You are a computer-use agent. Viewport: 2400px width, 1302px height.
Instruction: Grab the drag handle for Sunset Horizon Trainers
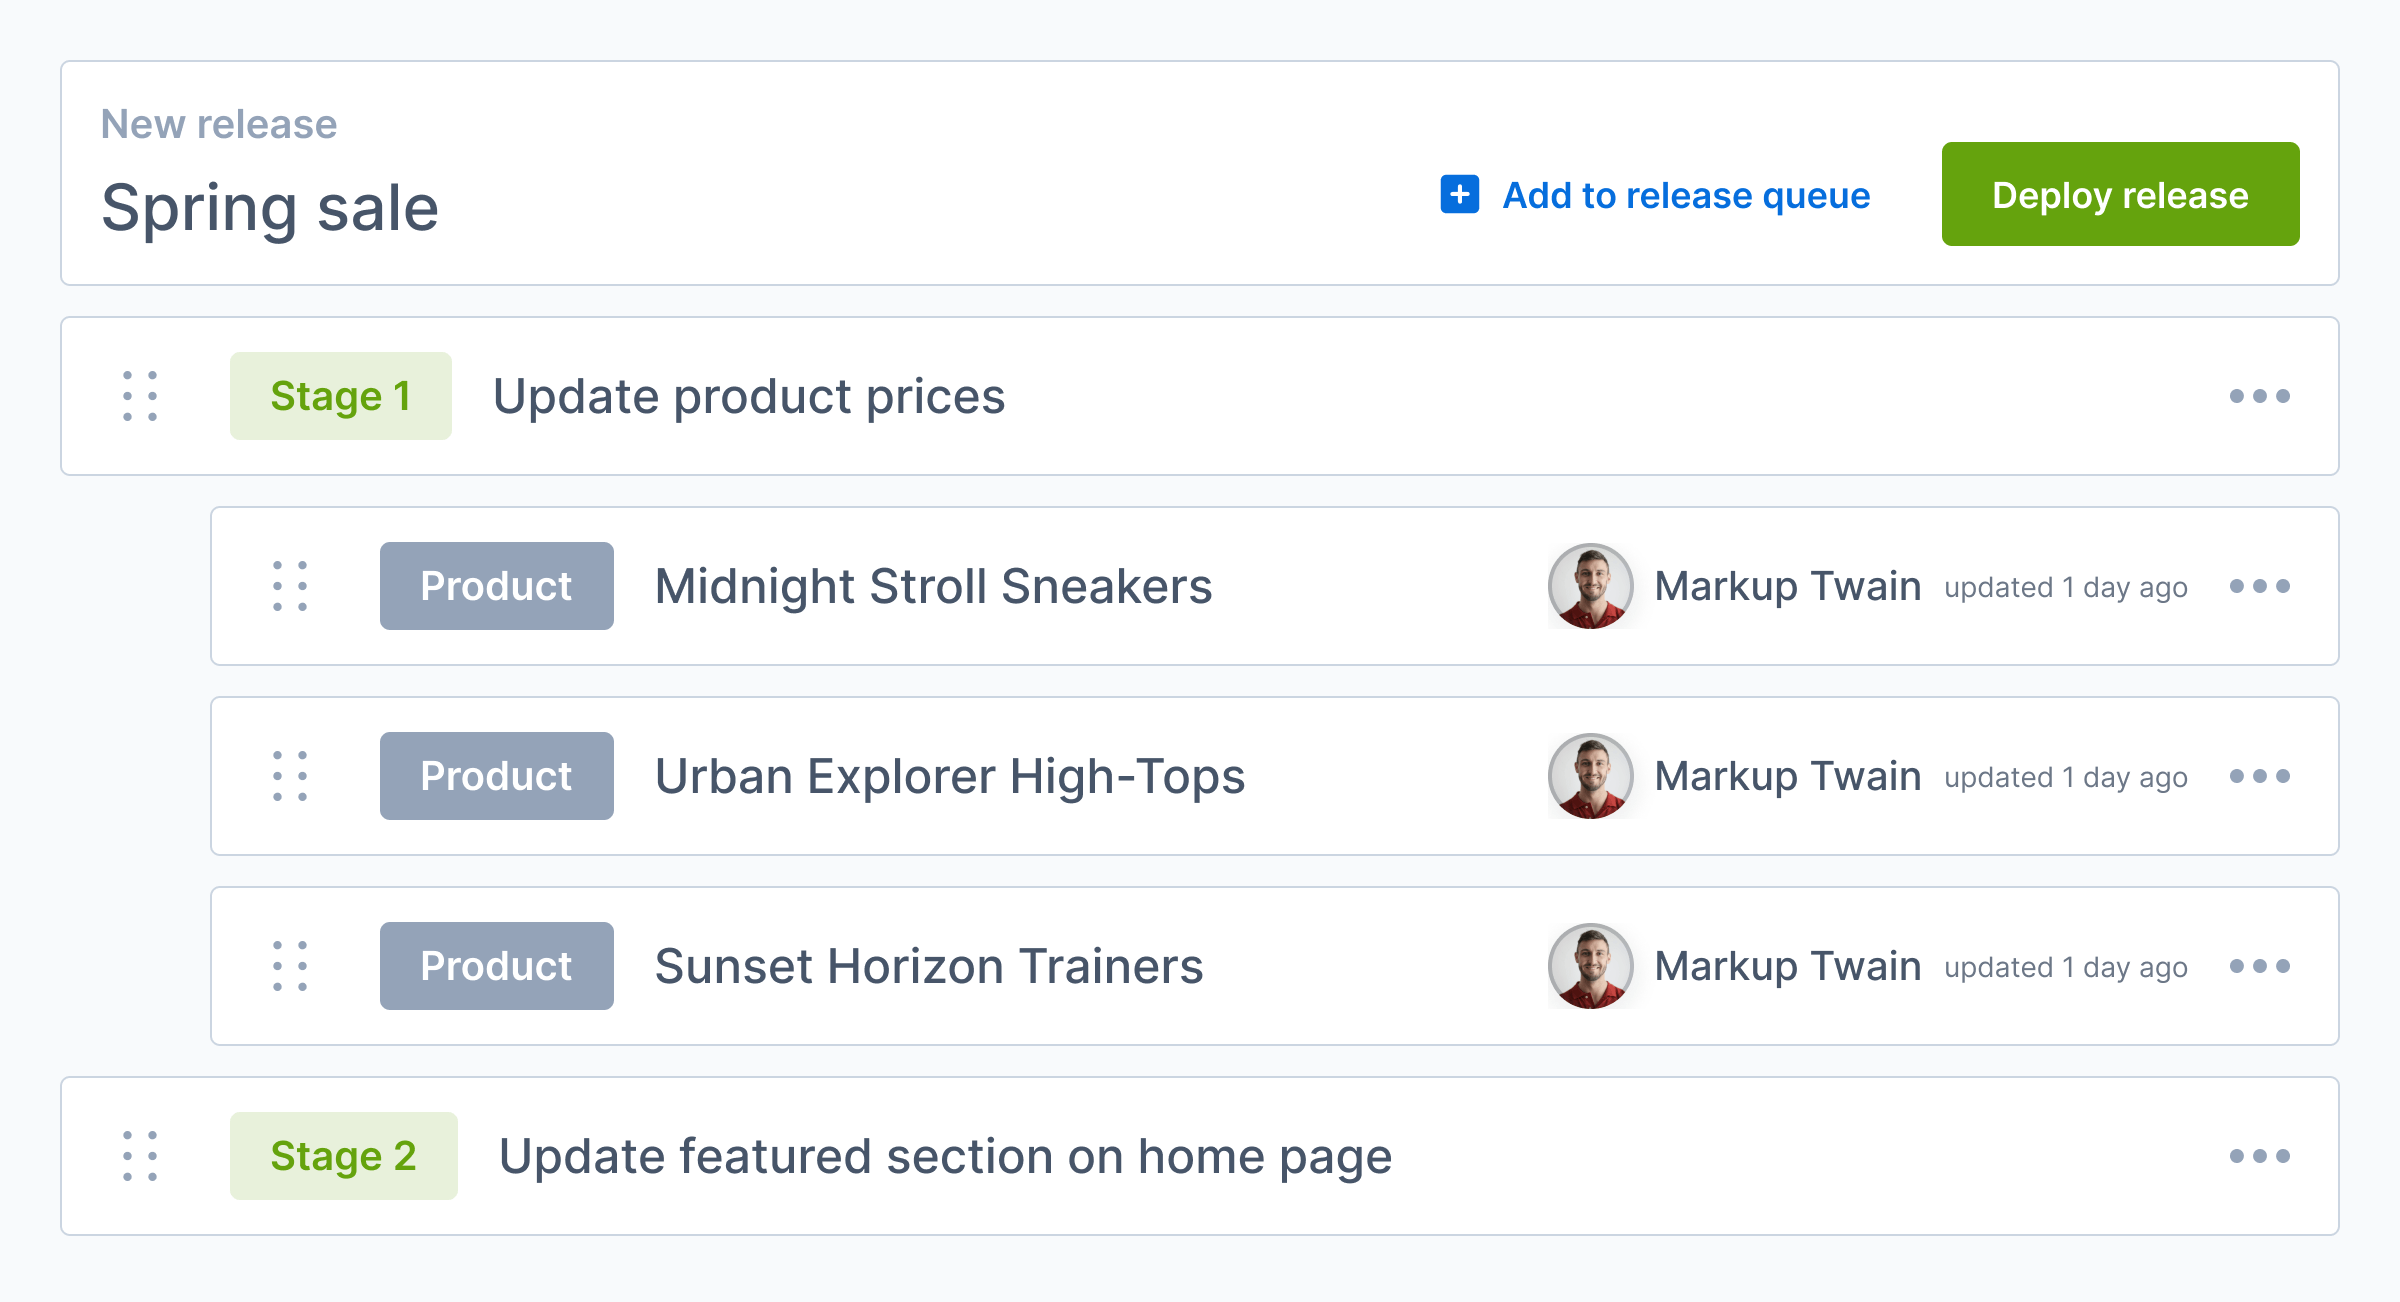tap(290, 966)
